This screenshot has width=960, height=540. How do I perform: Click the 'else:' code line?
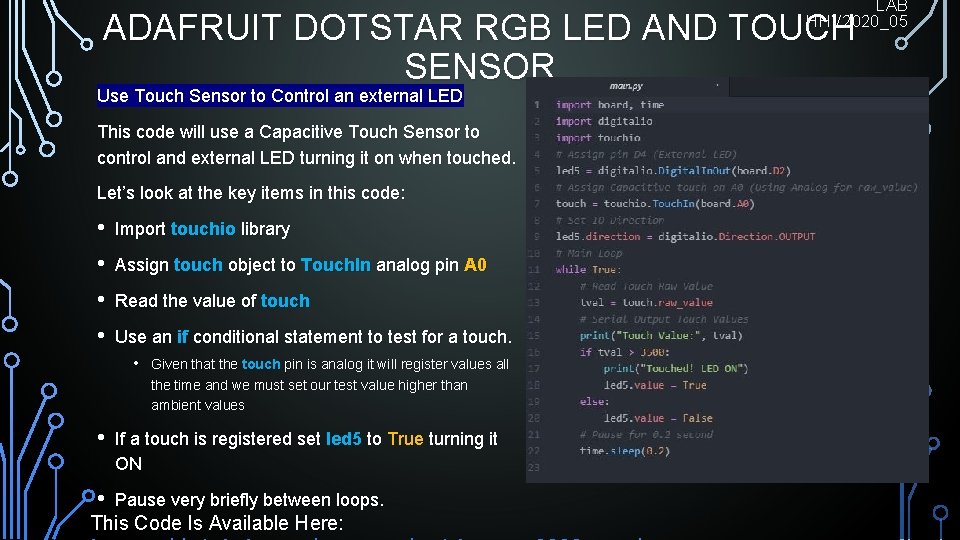[594, 402]
